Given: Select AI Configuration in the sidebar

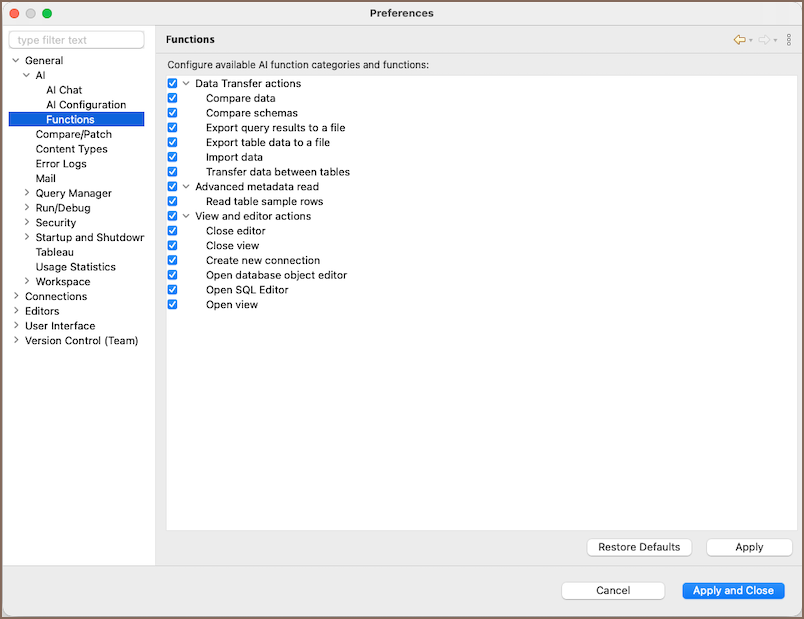Looking at the screenshot, I should tap(86, 105).
